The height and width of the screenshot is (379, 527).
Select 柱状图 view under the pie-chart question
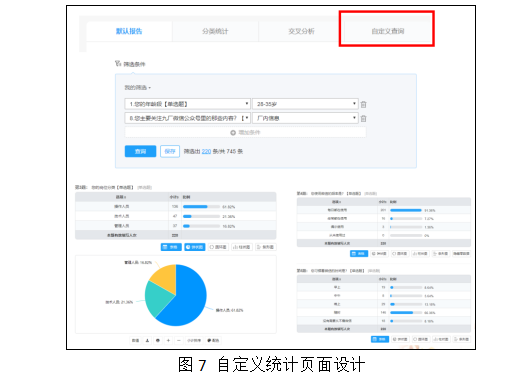click(242, 247)
